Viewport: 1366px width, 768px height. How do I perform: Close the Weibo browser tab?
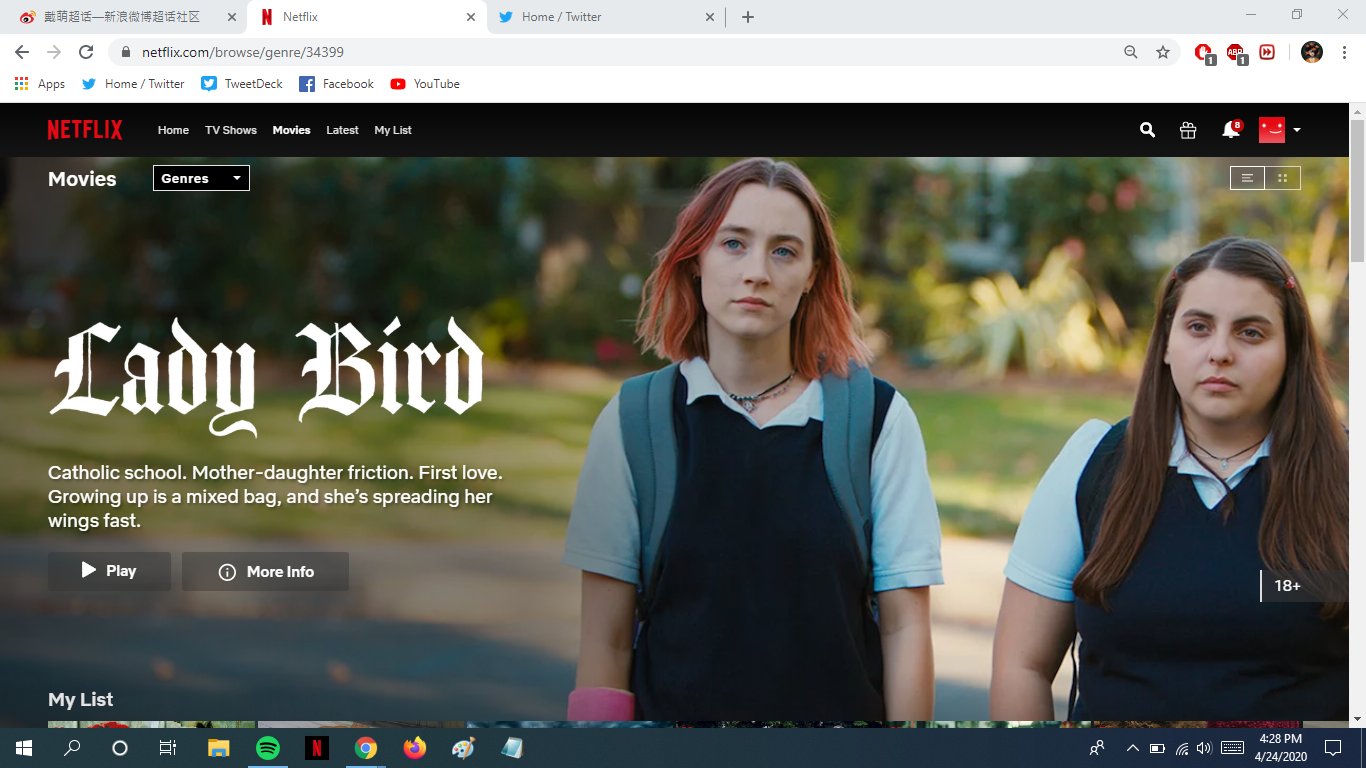click(x=232, y=17)
